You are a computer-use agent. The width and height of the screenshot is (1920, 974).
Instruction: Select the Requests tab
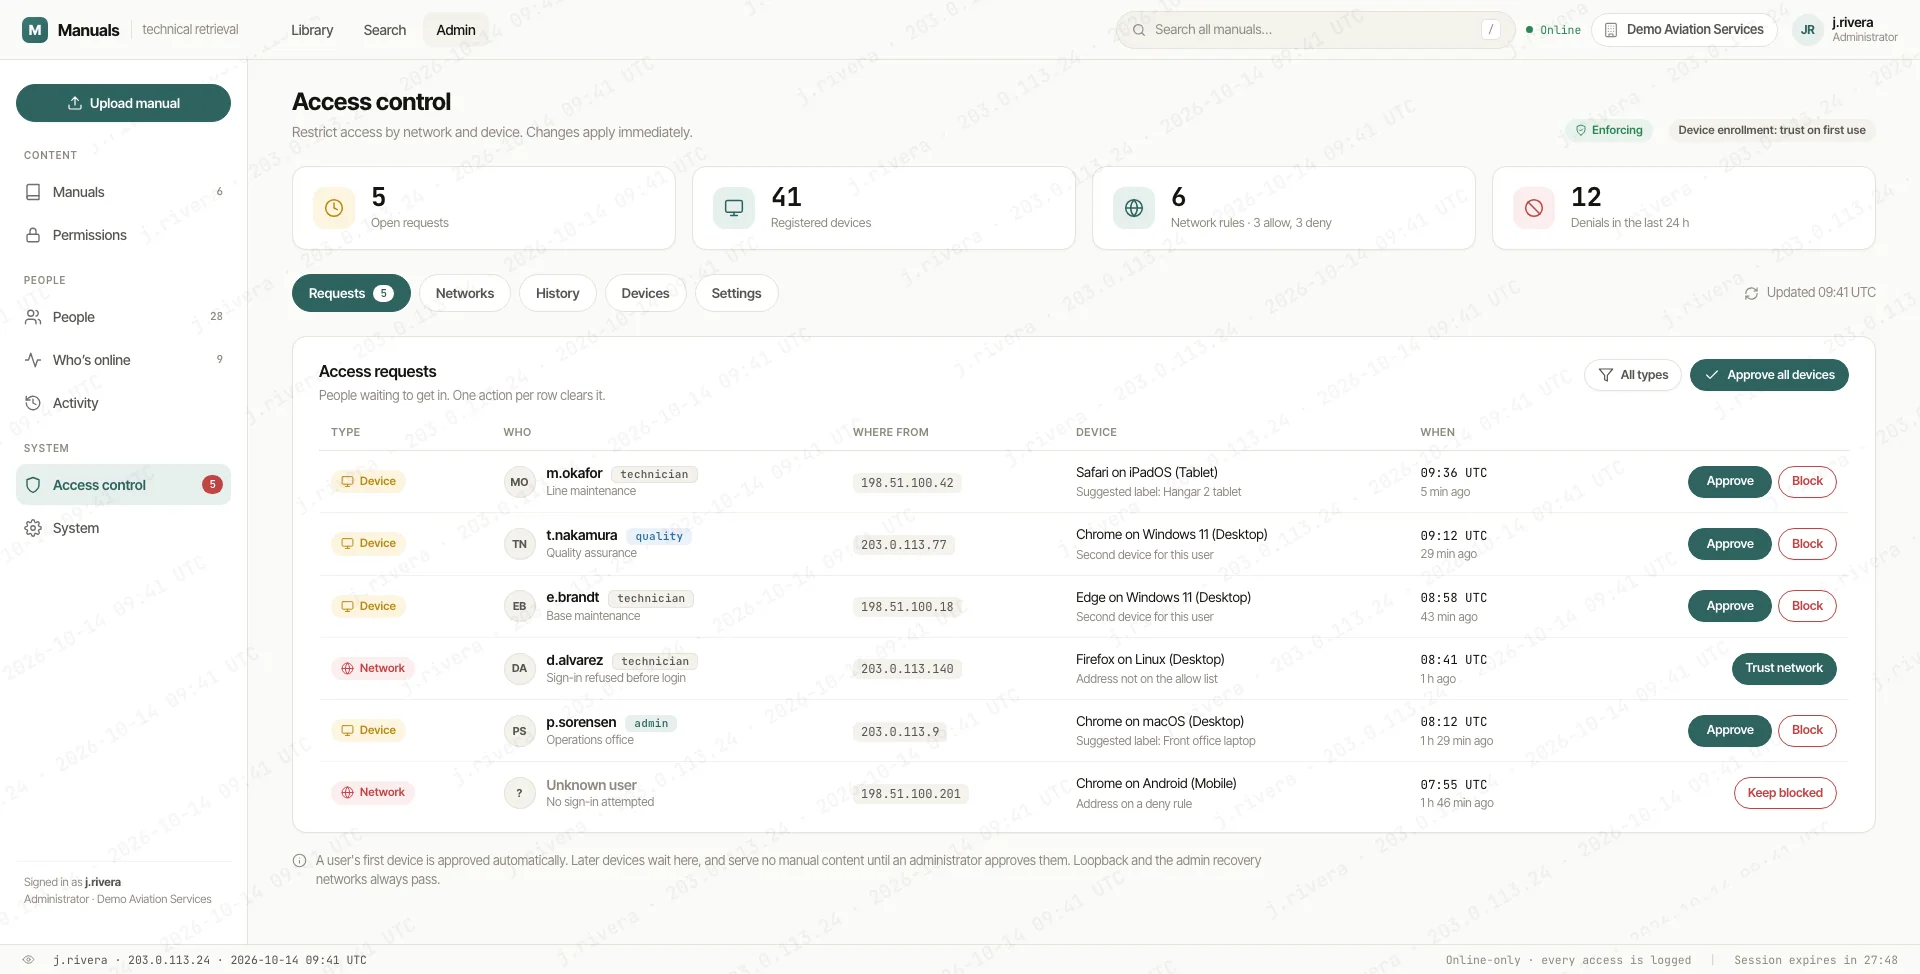(x=351, y=293)
